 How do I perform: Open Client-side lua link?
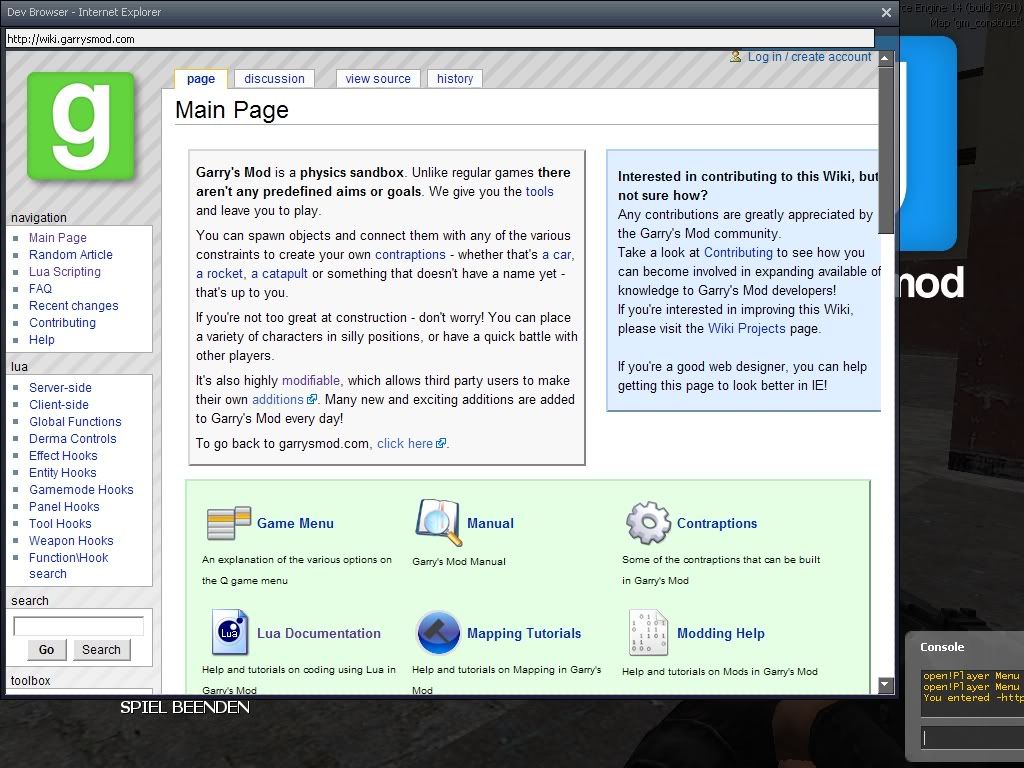(59, 404)
